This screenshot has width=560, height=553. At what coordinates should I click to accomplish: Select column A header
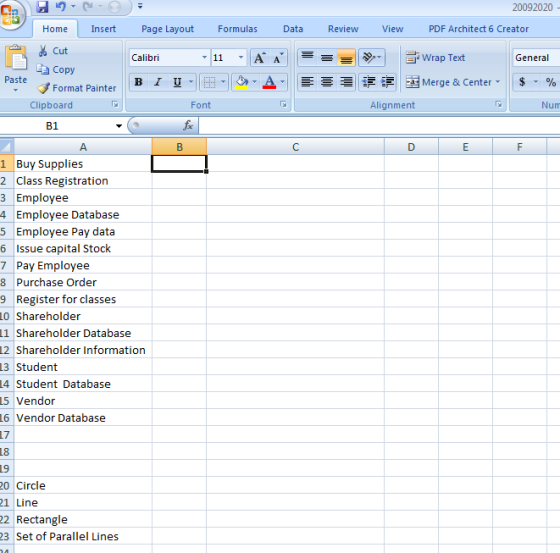pos(83,147)
